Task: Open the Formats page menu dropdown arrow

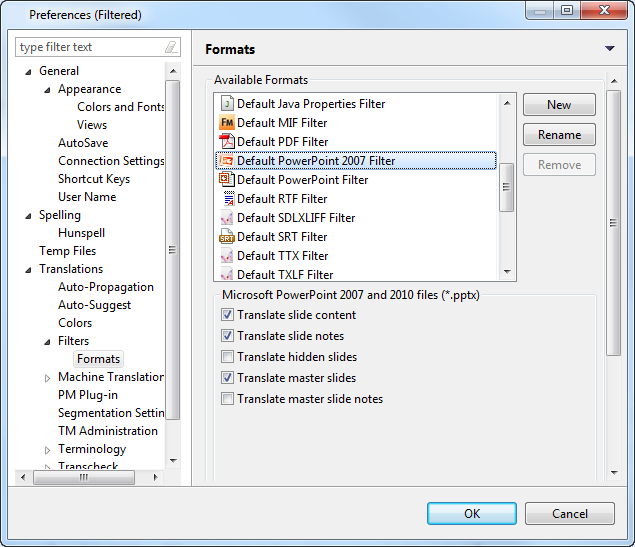Action: 609,49
